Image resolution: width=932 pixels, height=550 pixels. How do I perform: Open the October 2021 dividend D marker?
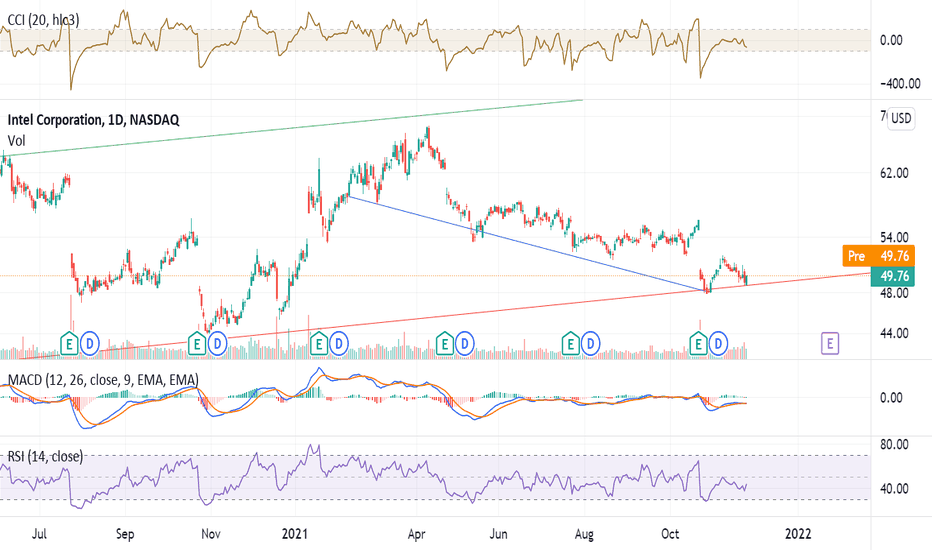(719, 343)
